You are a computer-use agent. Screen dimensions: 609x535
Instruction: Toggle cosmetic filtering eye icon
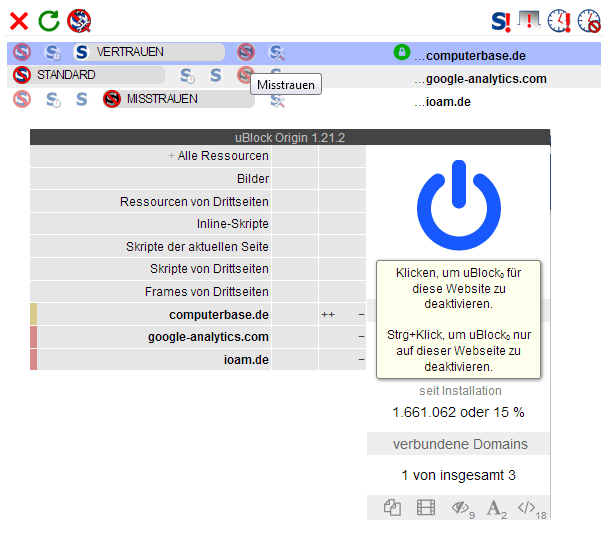point(462,508)
